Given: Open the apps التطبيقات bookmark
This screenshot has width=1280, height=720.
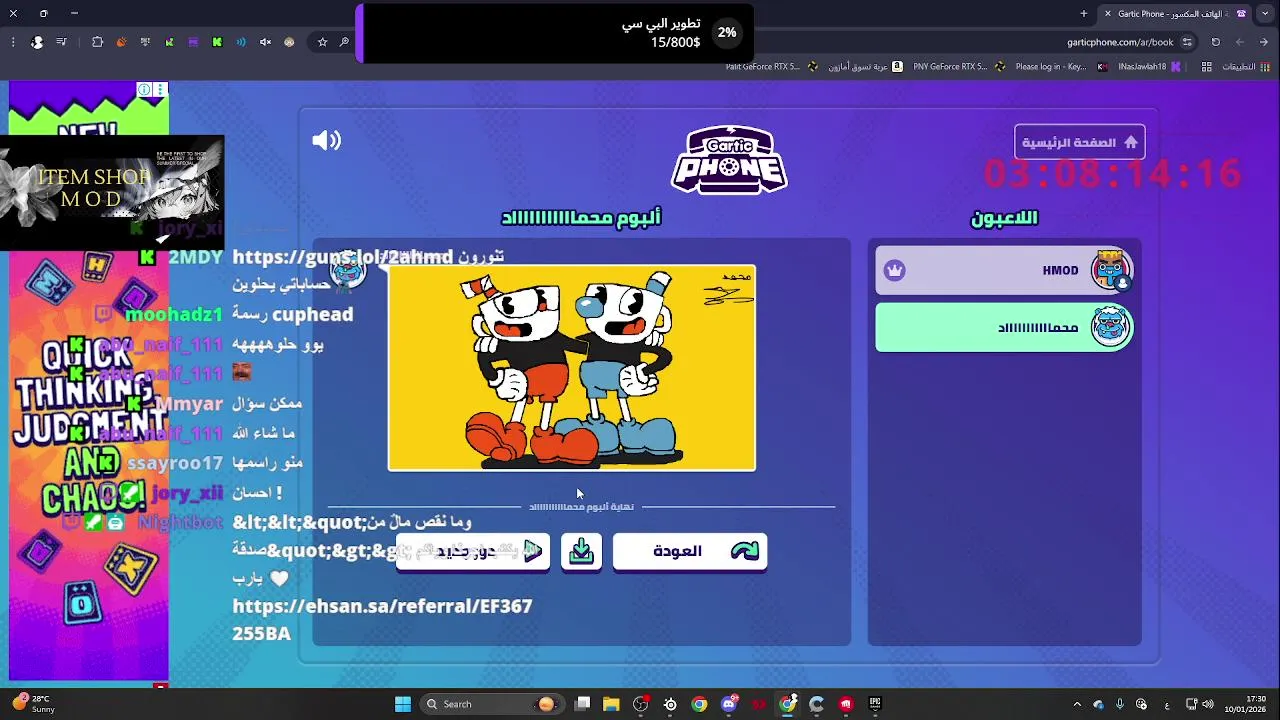Looking at the screenshot, I should 1244,67.
